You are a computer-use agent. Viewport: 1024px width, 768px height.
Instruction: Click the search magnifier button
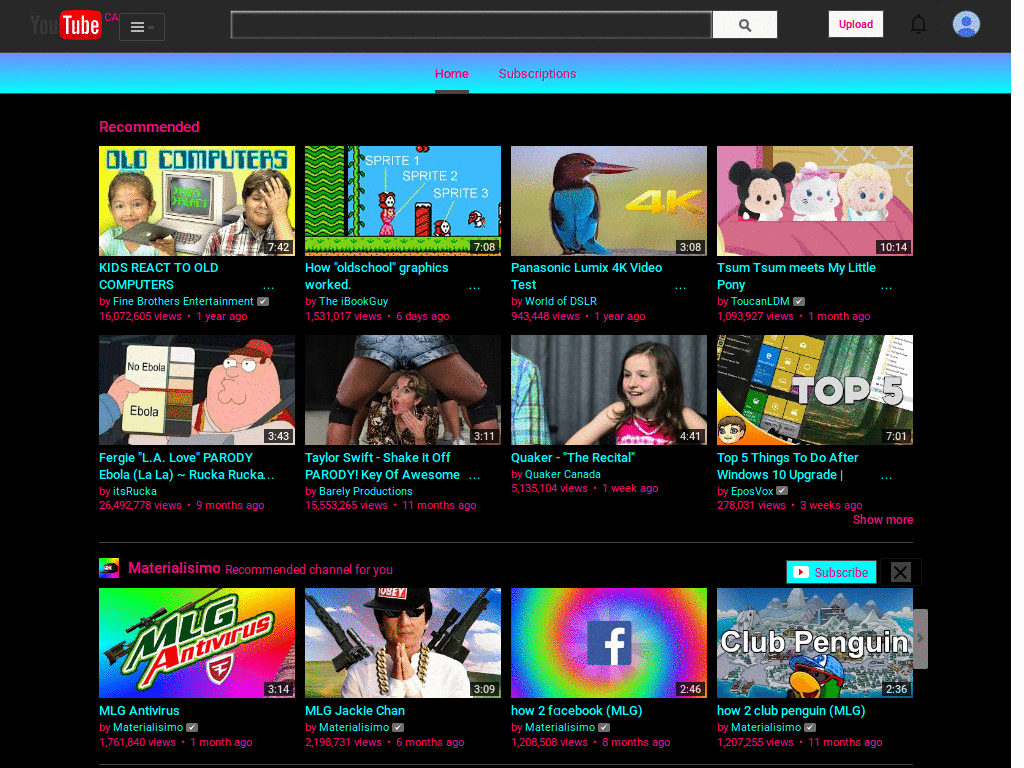tap(744, 25)
